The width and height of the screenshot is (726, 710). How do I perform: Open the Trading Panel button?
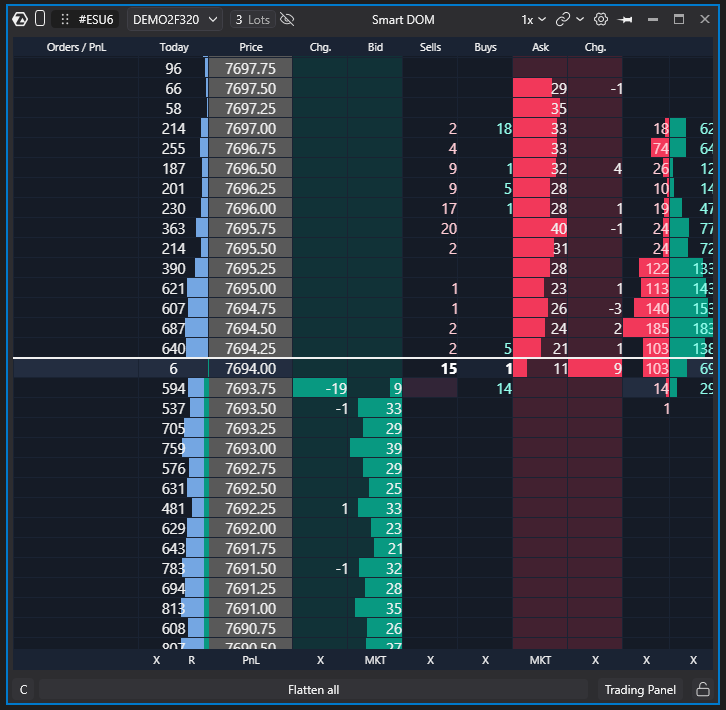click(640, 690)
